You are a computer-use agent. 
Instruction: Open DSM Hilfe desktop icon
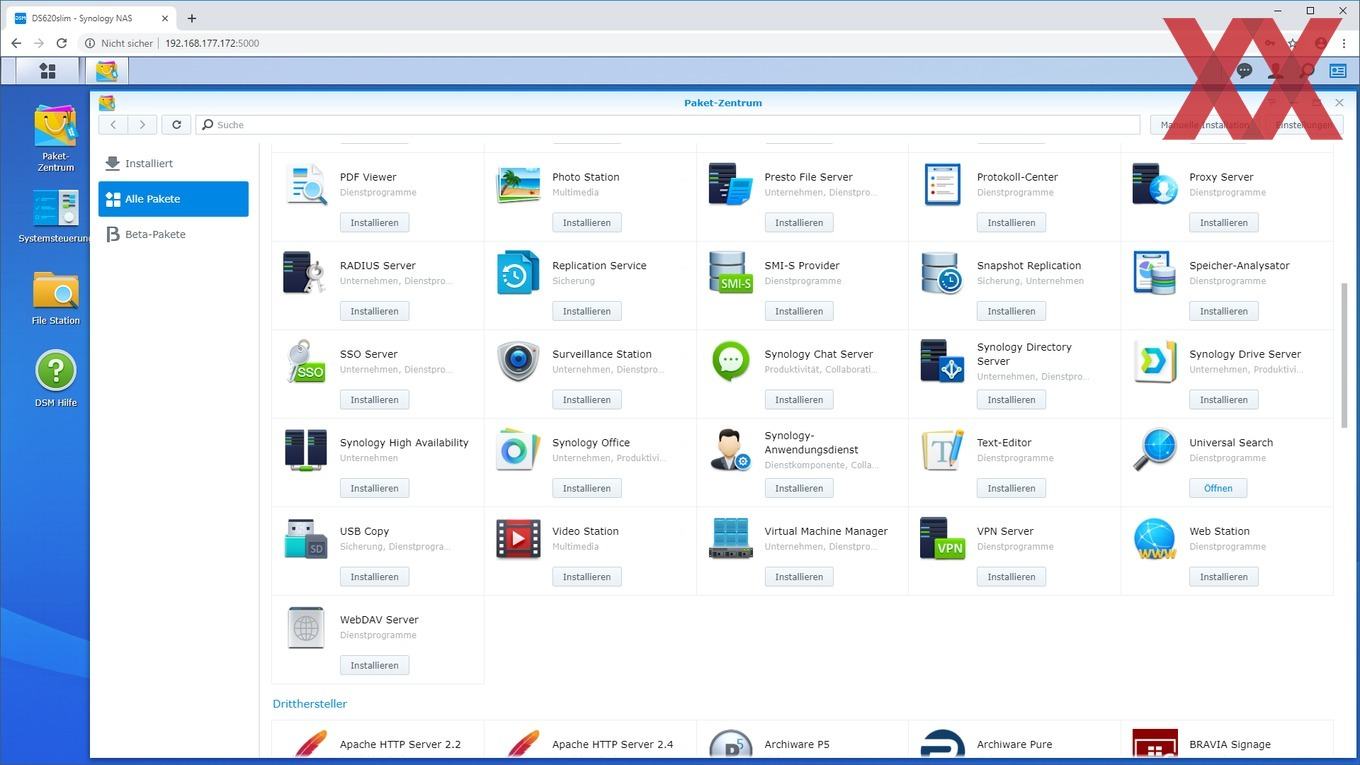click(x=56, y=378)
